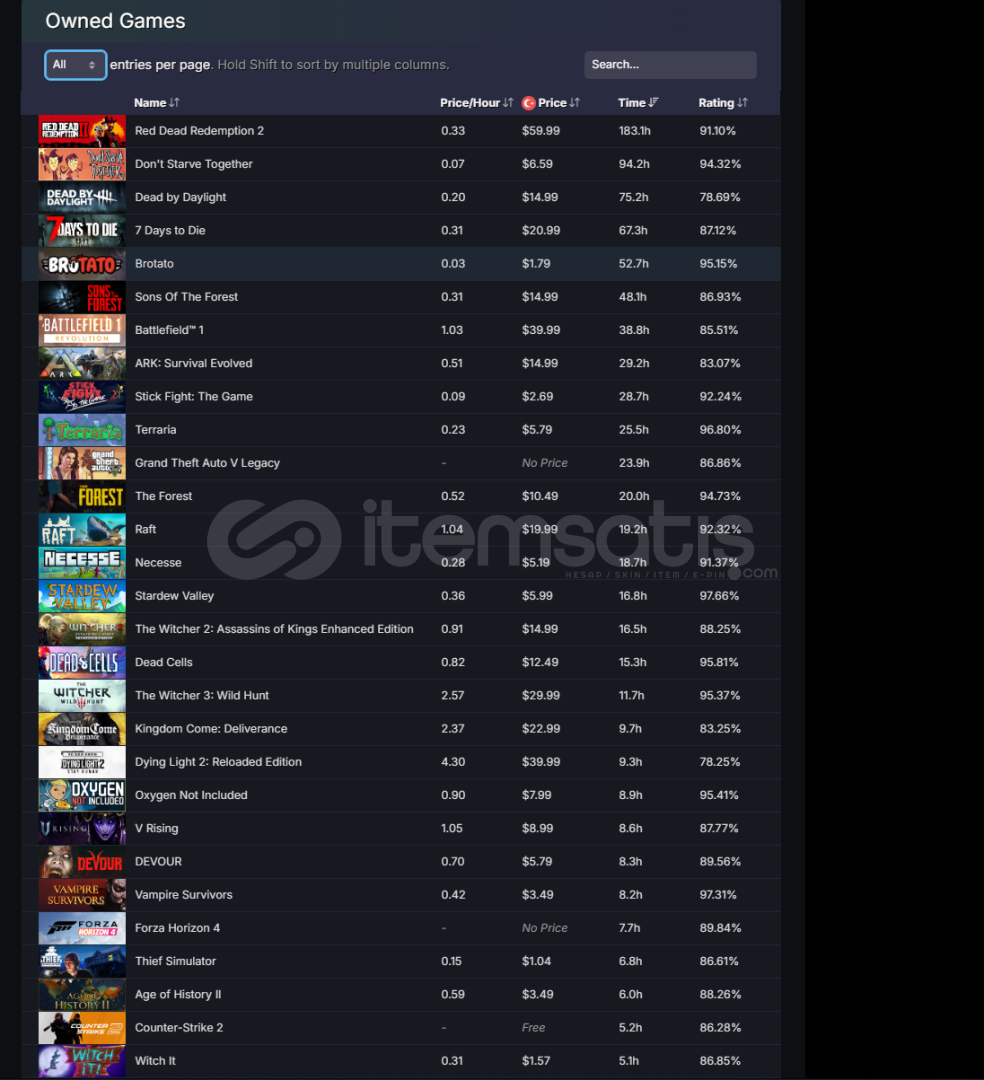Click the "$22.99" price for Kingdom Come: Deliverance
Screen dimensions: 984x1080
pyautogui.click(x=541, y=729)
